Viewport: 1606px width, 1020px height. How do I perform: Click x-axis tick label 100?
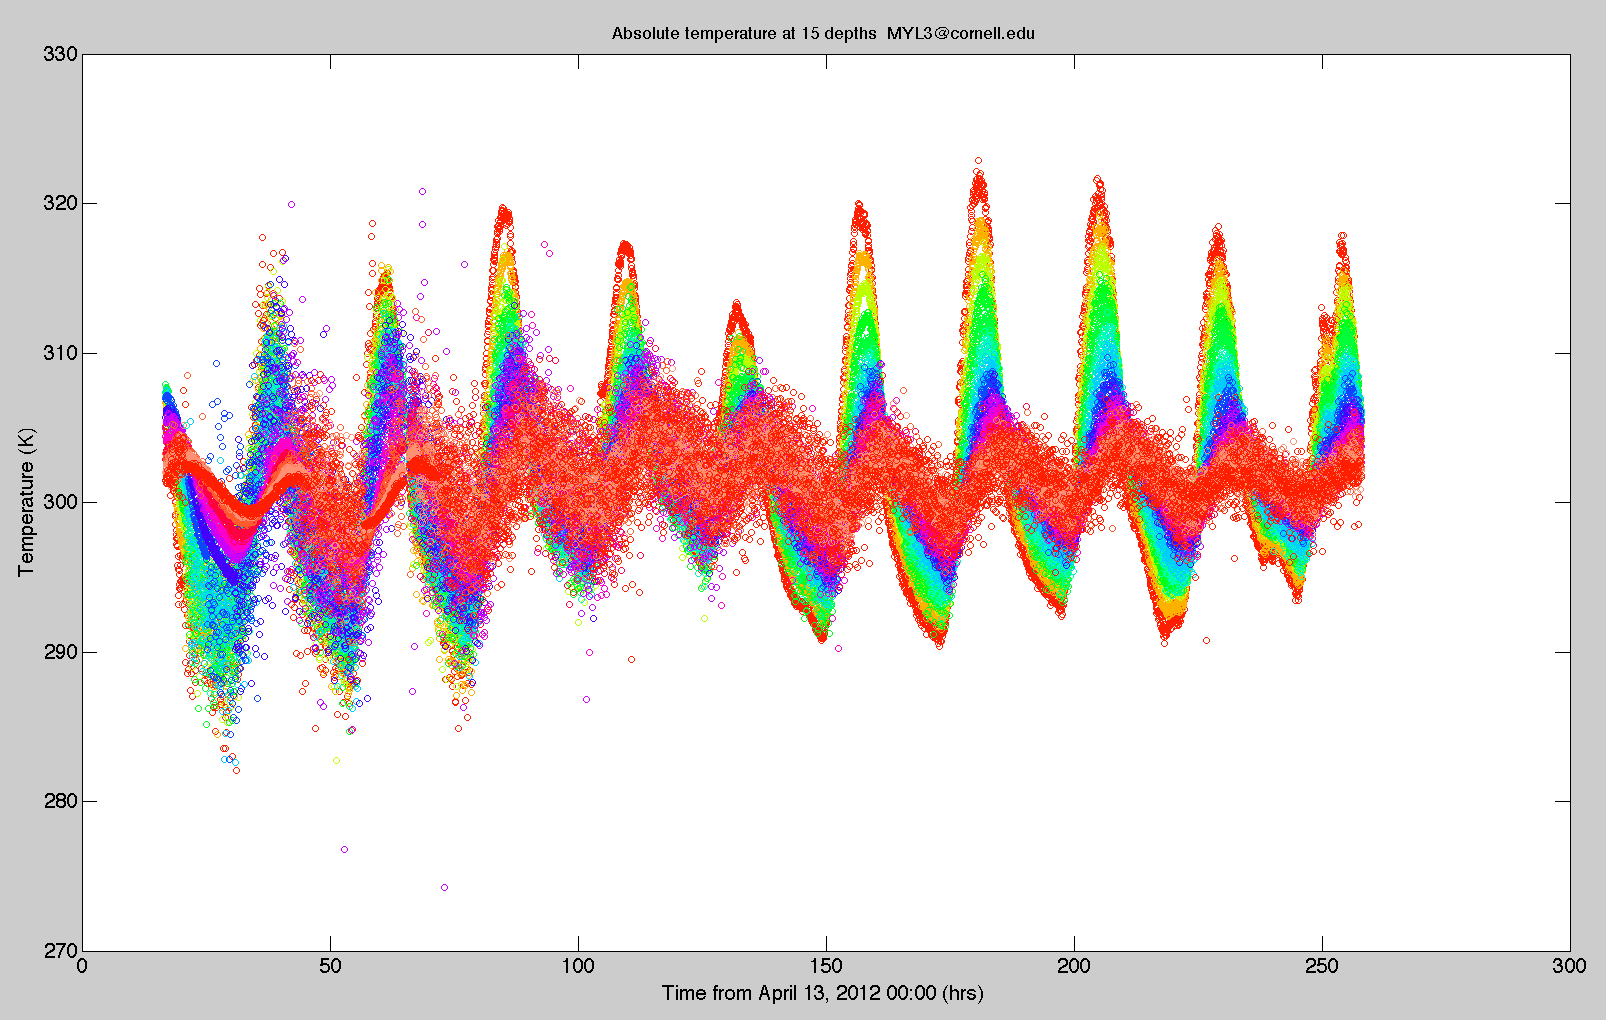point(578,966)
